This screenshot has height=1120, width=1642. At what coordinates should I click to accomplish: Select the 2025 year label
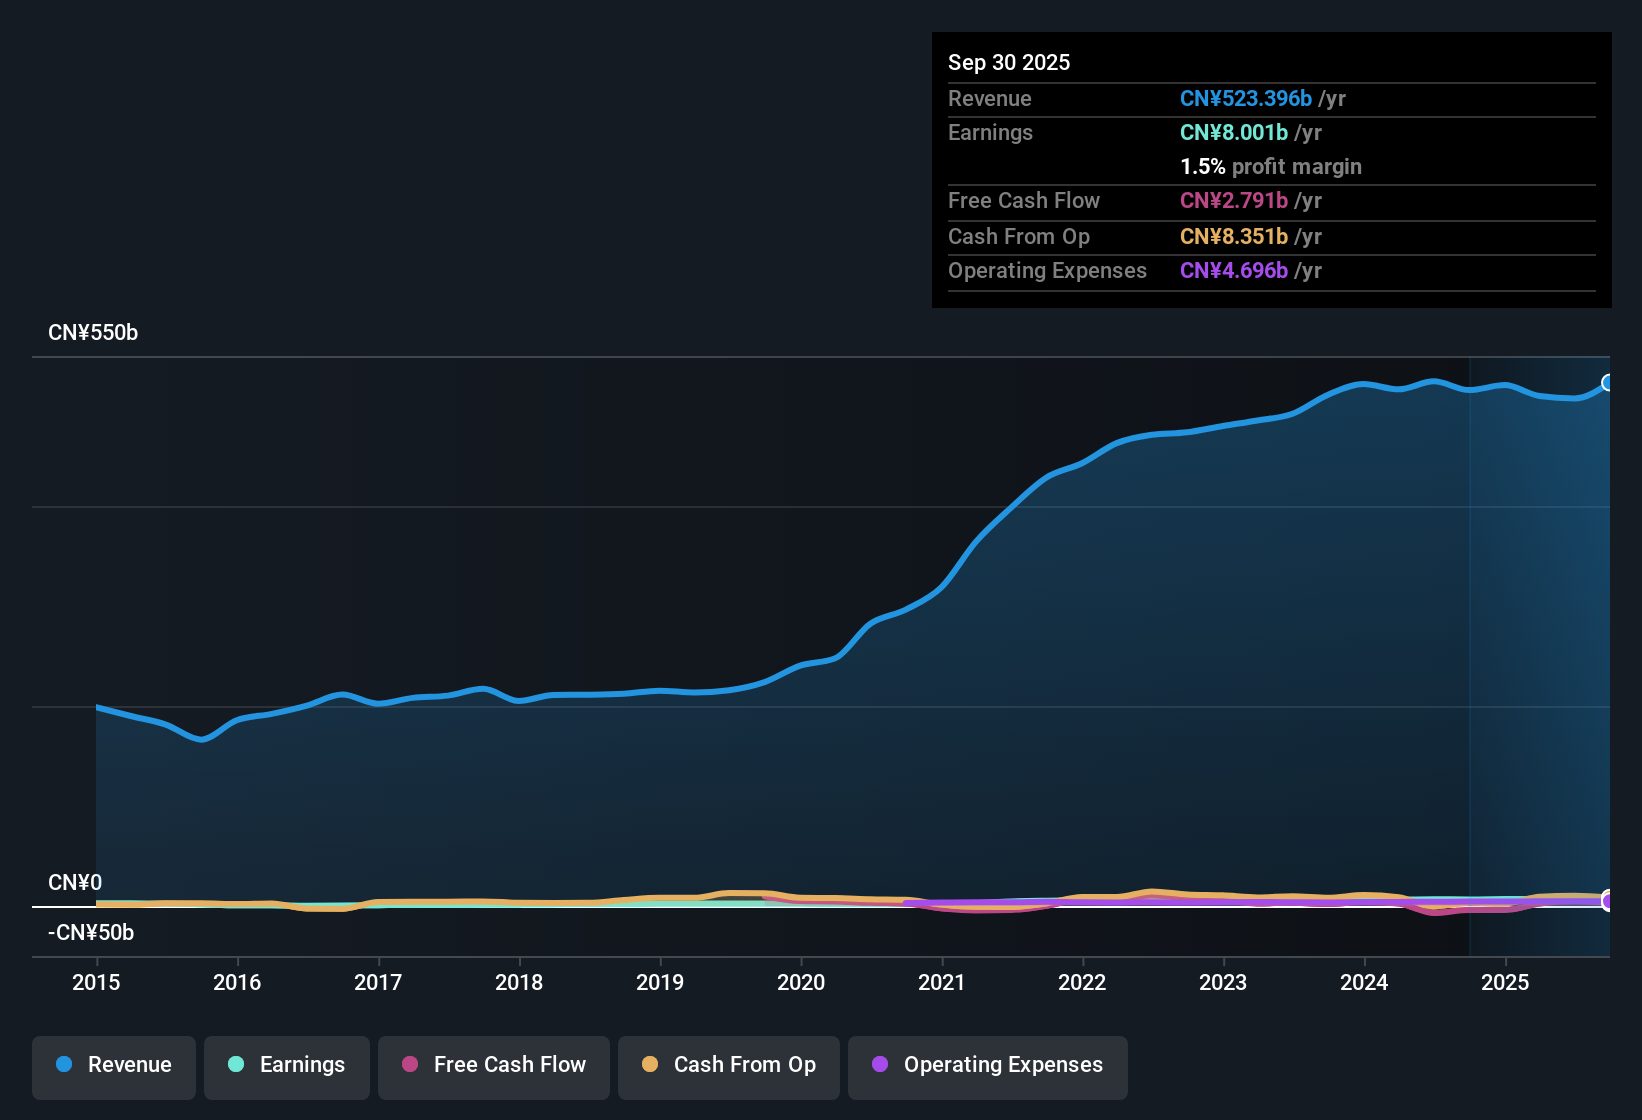coord(1506,983)
